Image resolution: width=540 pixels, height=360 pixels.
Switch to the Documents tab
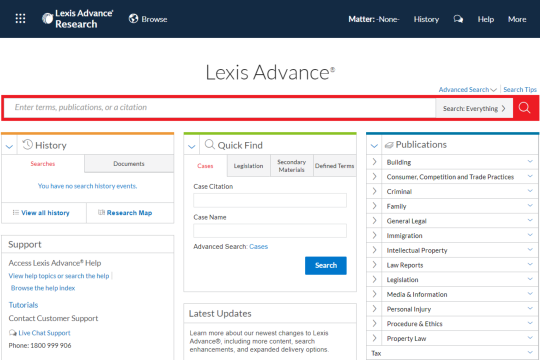(x=129, y=164)
